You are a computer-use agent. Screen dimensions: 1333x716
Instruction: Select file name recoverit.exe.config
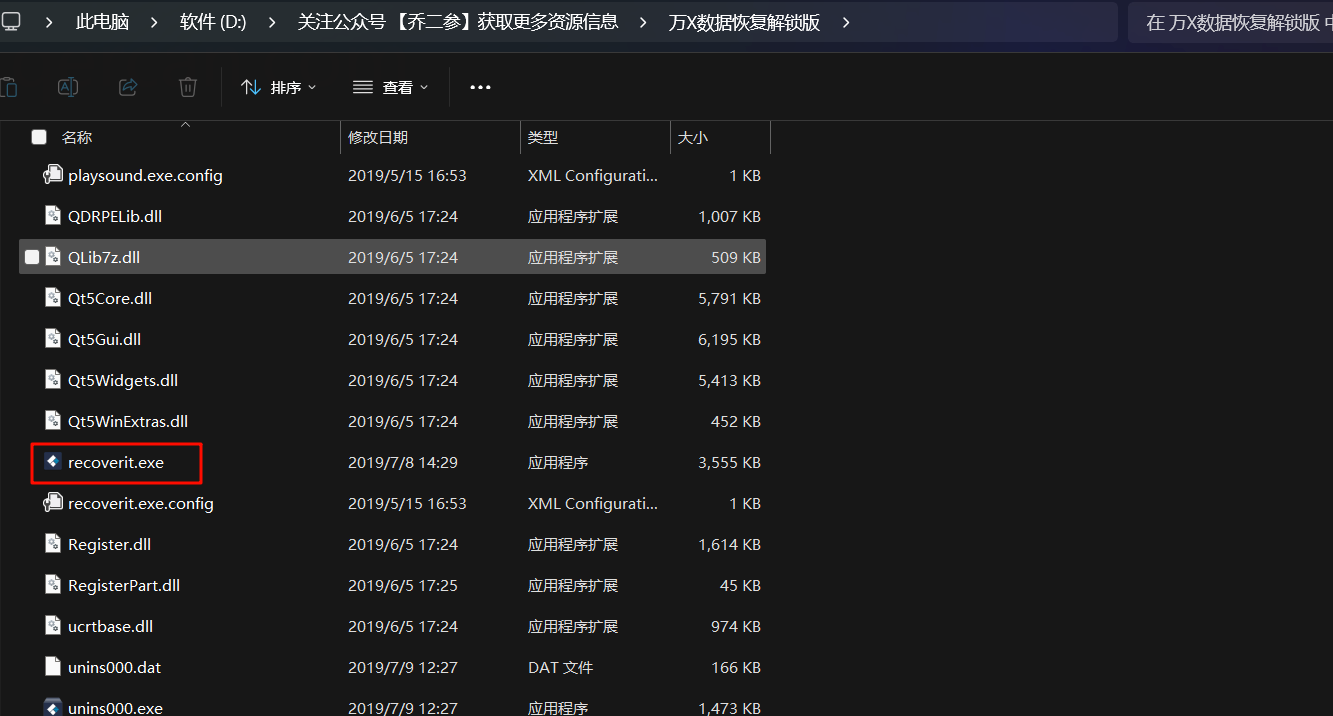141,503
